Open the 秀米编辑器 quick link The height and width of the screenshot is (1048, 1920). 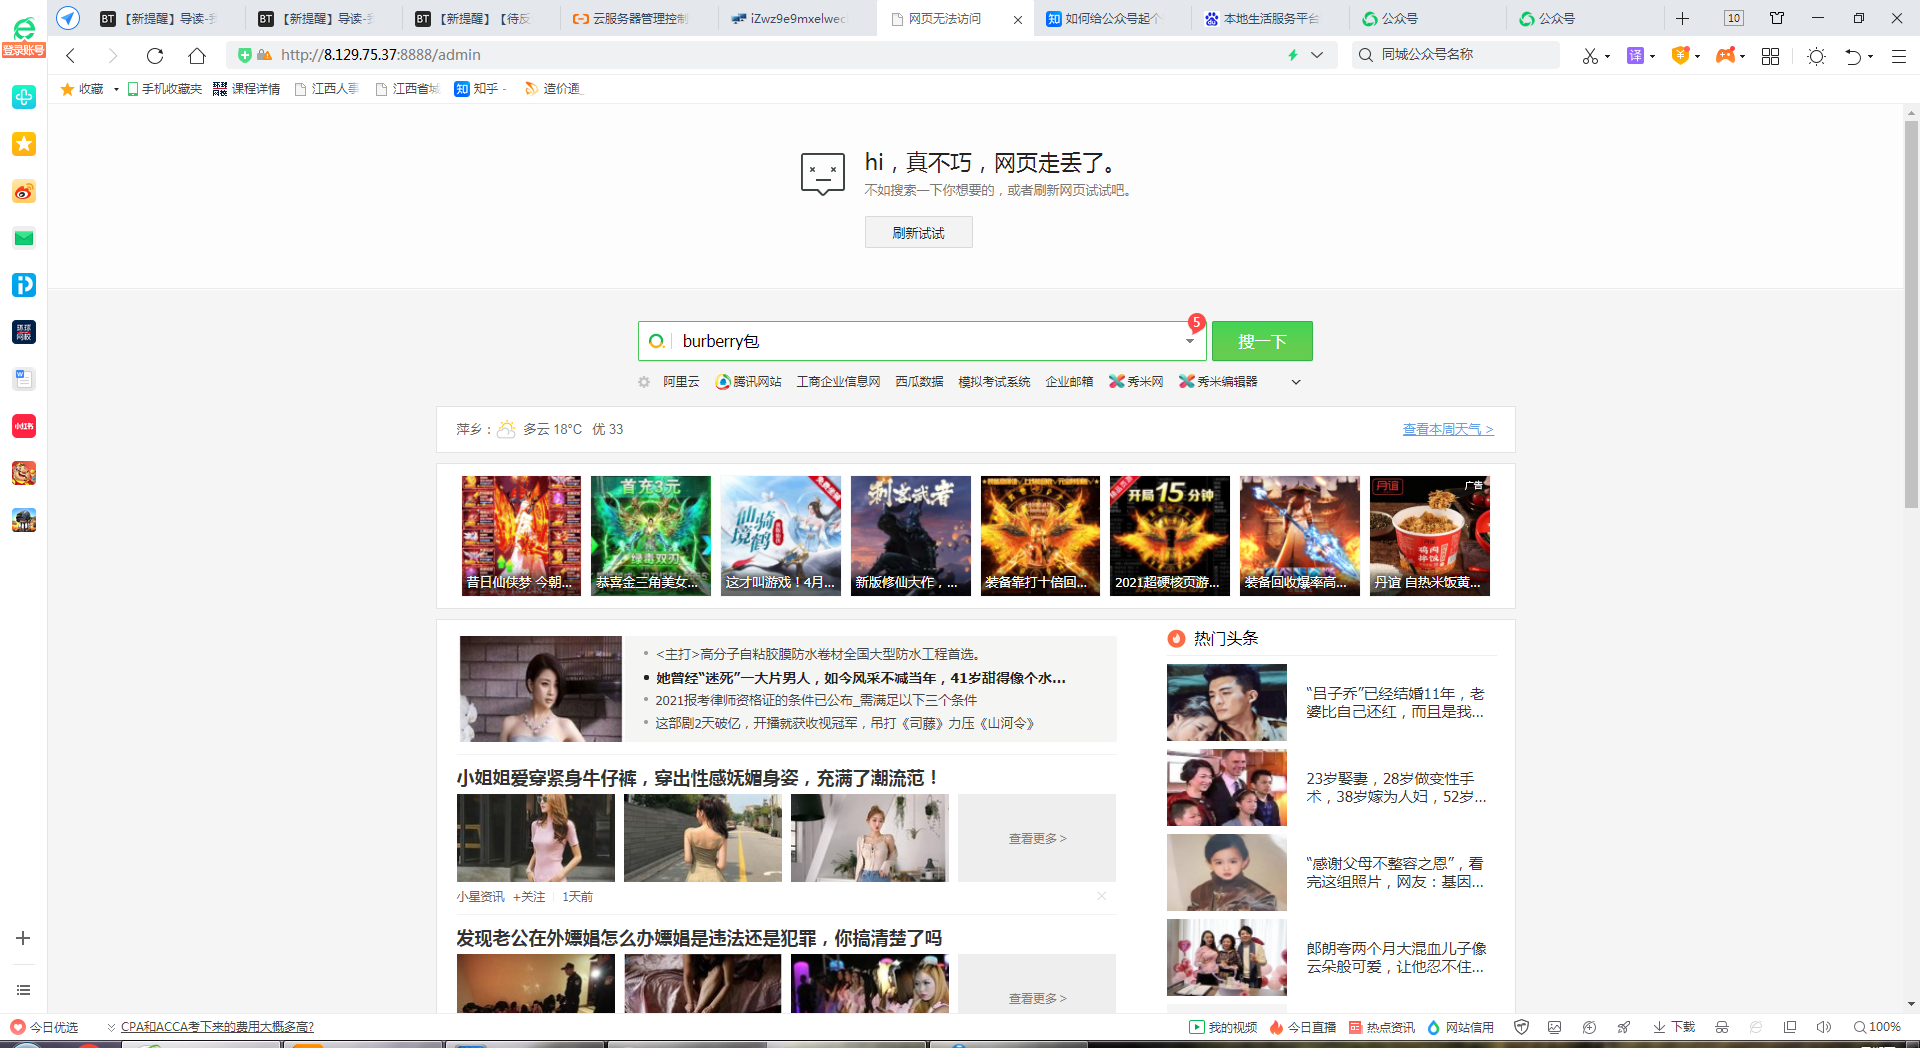click(x=1218, y=382)
